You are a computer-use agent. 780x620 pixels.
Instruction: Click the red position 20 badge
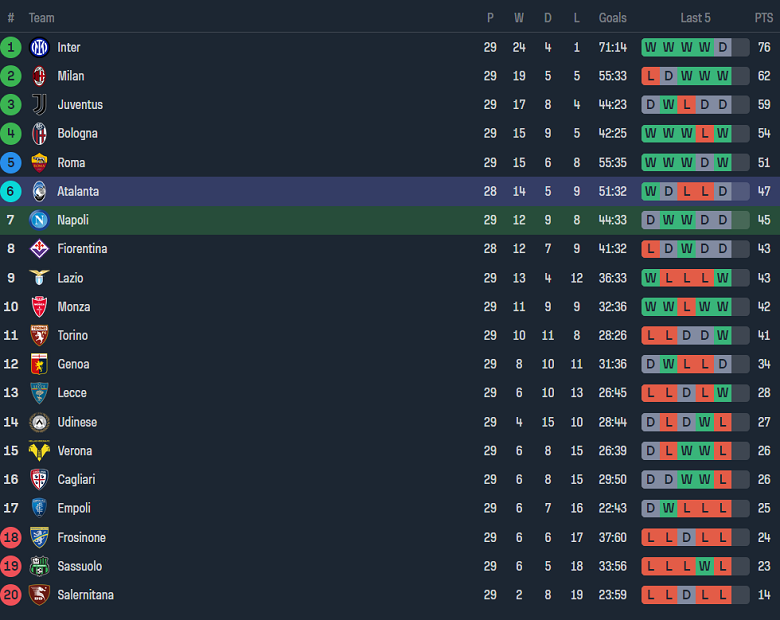11,595
